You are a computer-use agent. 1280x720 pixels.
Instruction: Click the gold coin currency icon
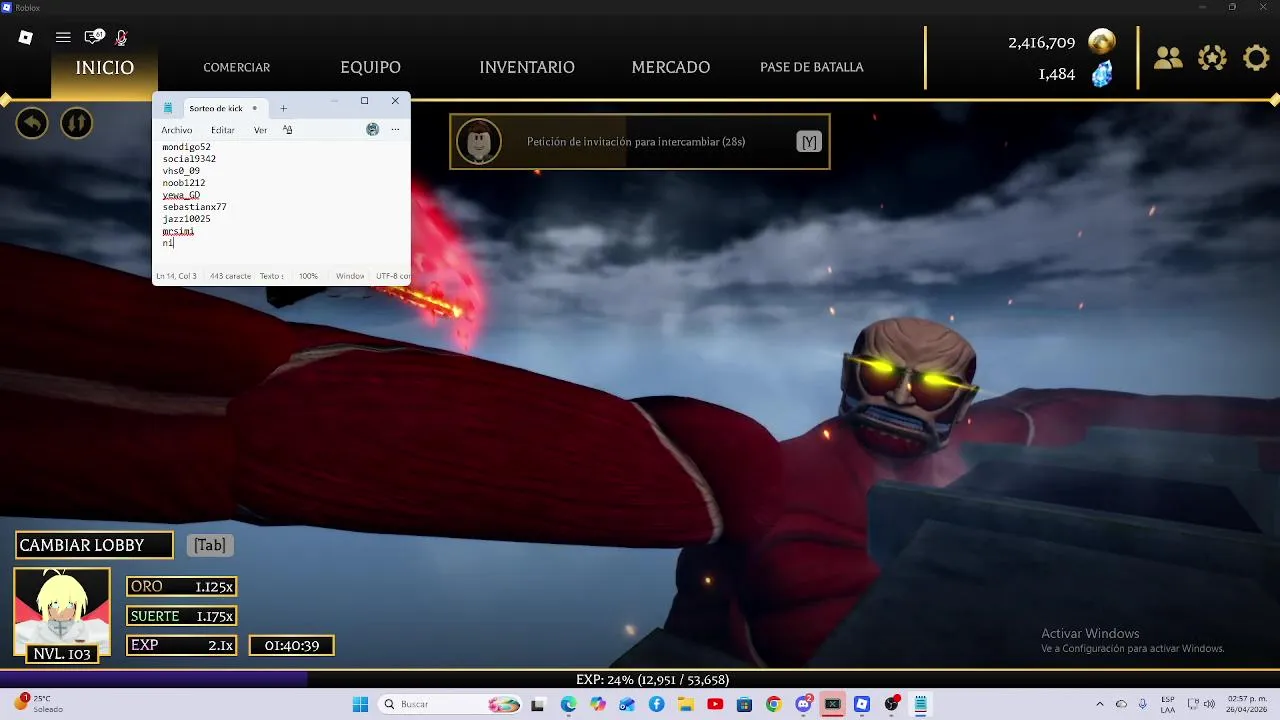pos(1102,42)
